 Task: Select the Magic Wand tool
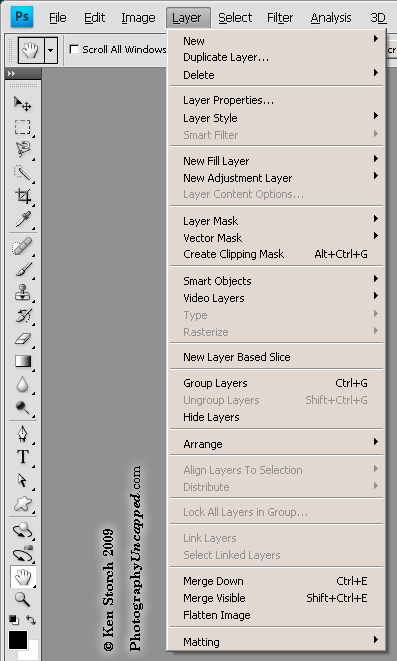[x=22, y=172]
